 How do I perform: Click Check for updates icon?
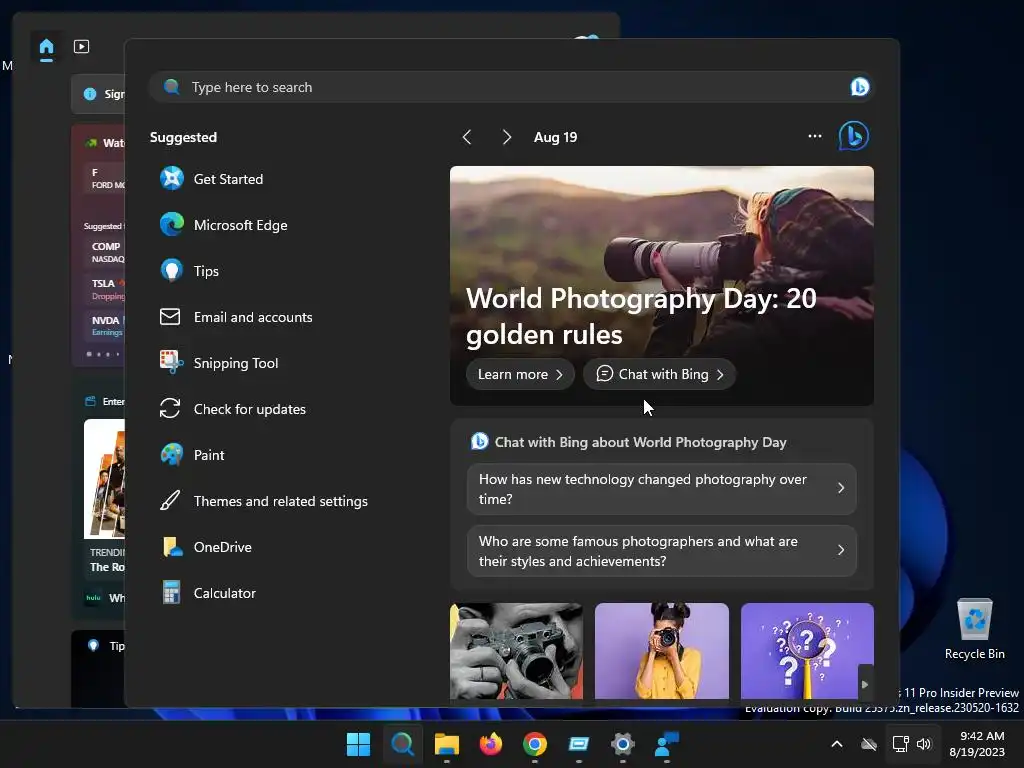(x=170, y=409)
